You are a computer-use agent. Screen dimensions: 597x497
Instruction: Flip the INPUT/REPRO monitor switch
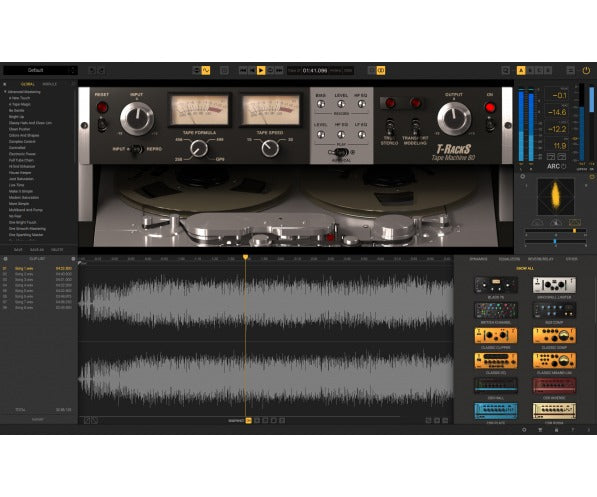137,149
